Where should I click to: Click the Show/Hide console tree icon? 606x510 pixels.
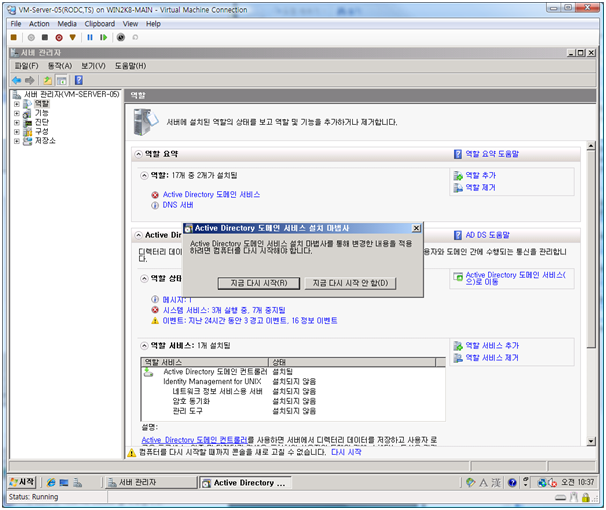click(61, 80)
